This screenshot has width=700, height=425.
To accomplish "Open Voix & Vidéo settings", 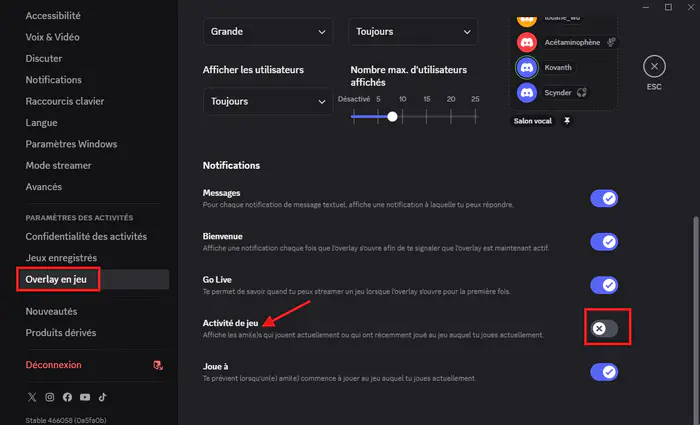I will (52, 37).
